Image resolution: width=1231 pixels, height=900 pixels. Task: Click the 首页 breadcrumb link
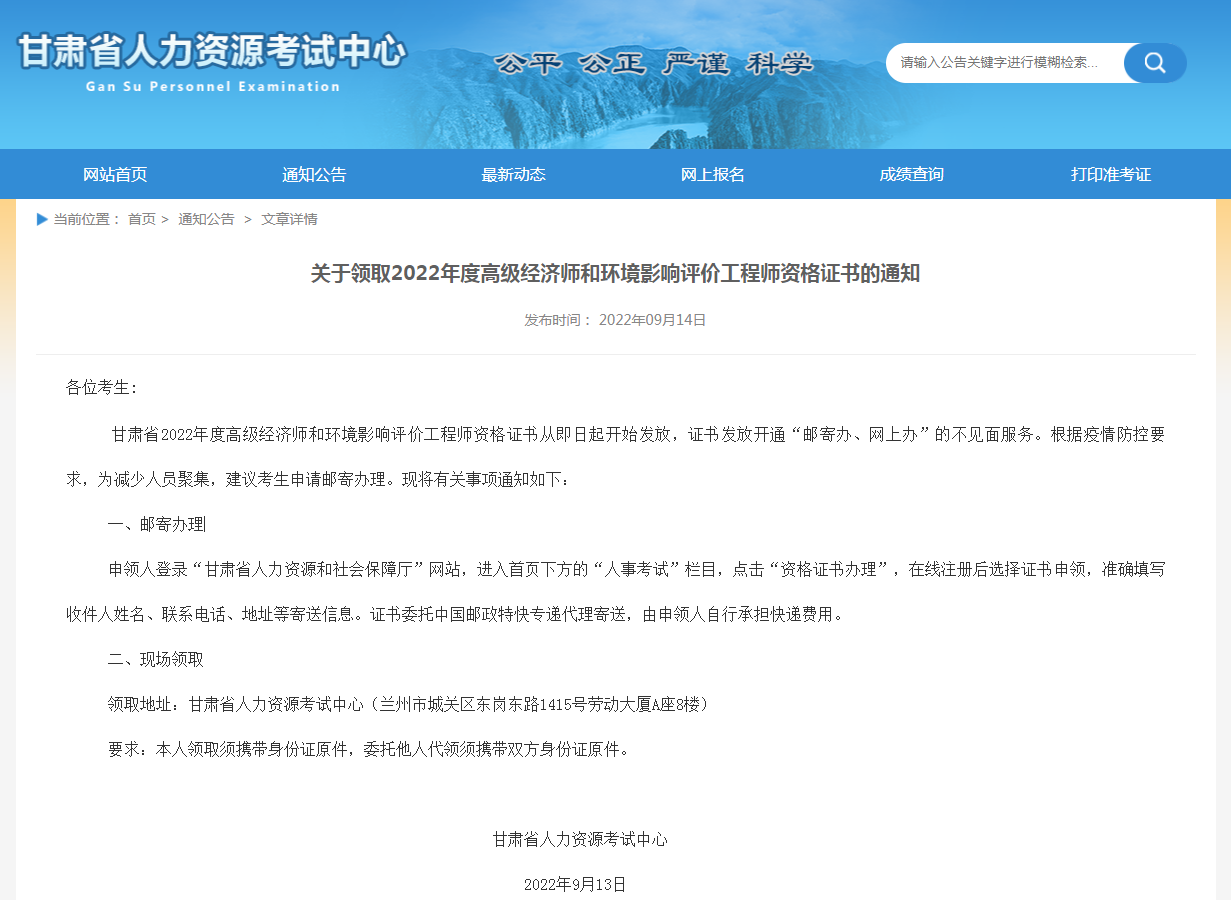click(x=142, y=219)
